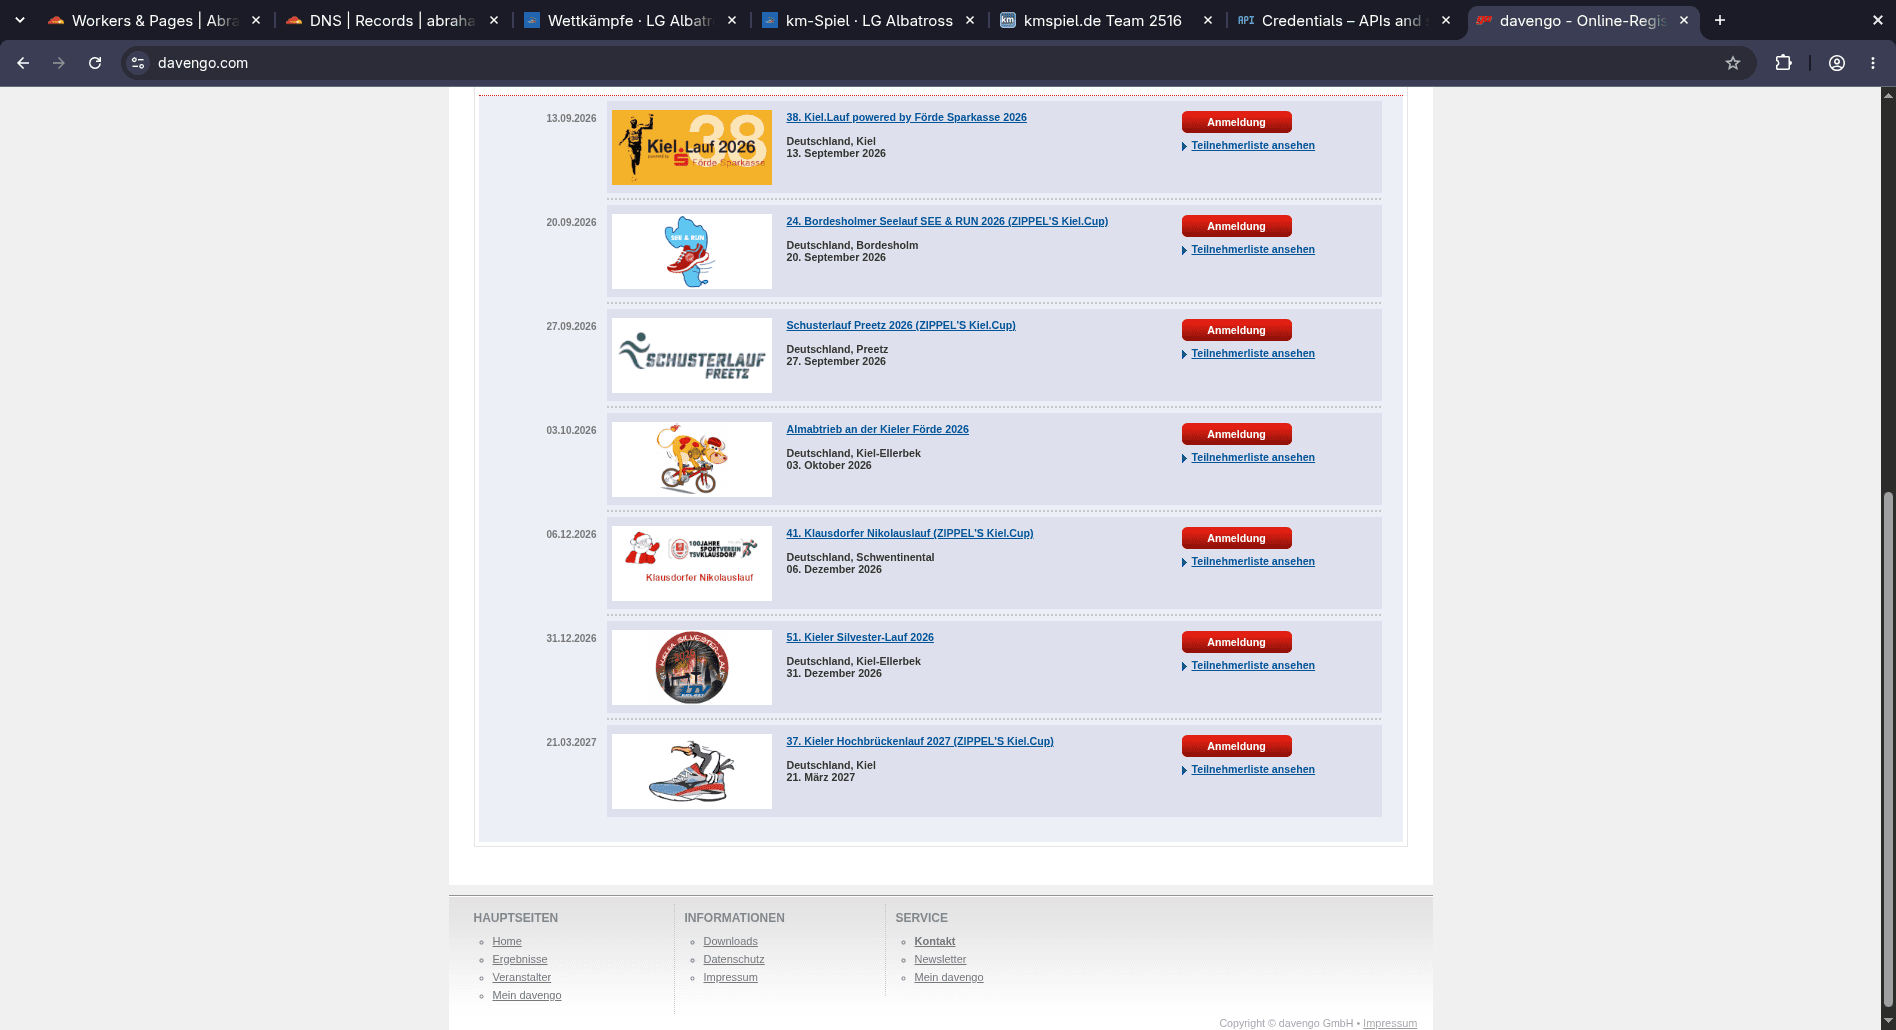
Task: Click the Kiel.Lauf 2026 logo thumbnail
Action: [x=692, y=147]
